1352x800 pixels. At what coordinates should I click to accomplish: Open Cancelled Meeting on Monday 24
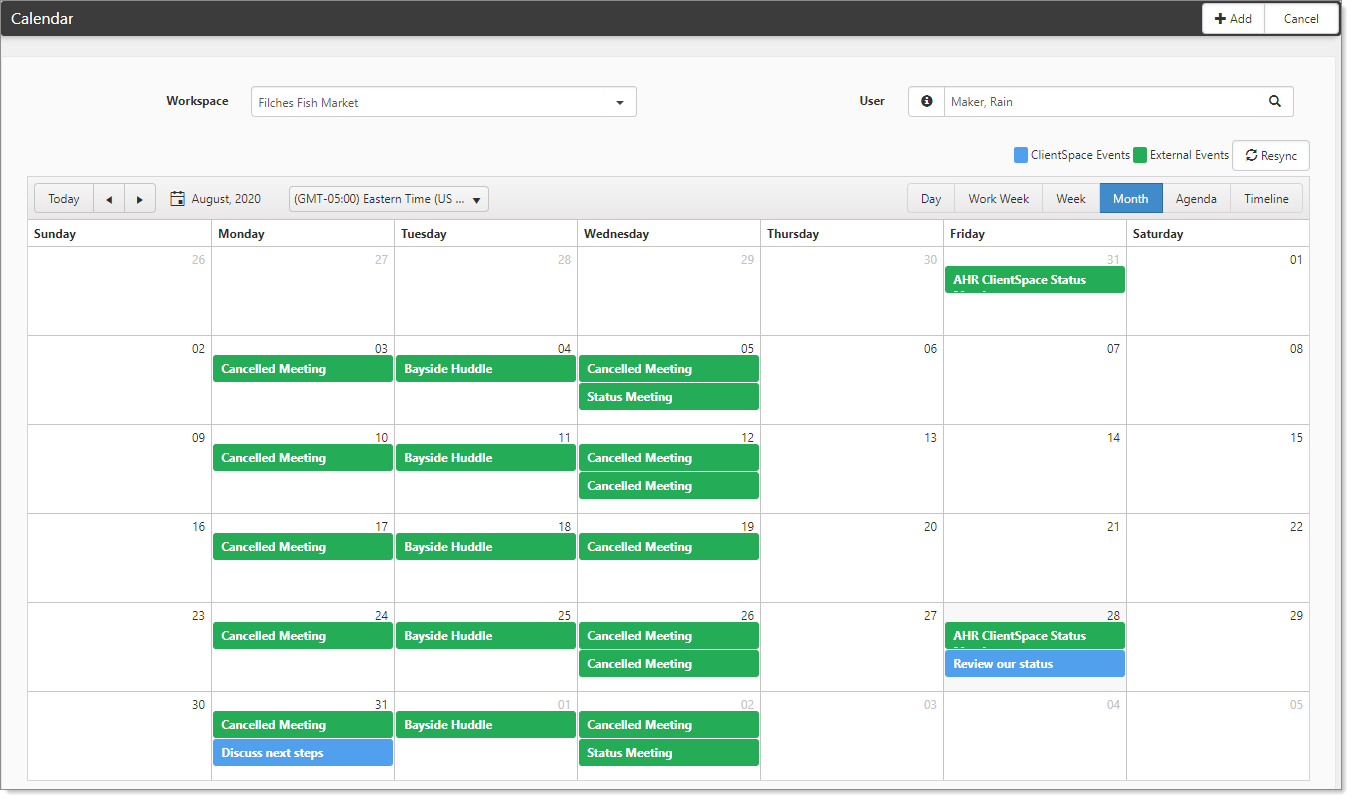coord(303,636)
